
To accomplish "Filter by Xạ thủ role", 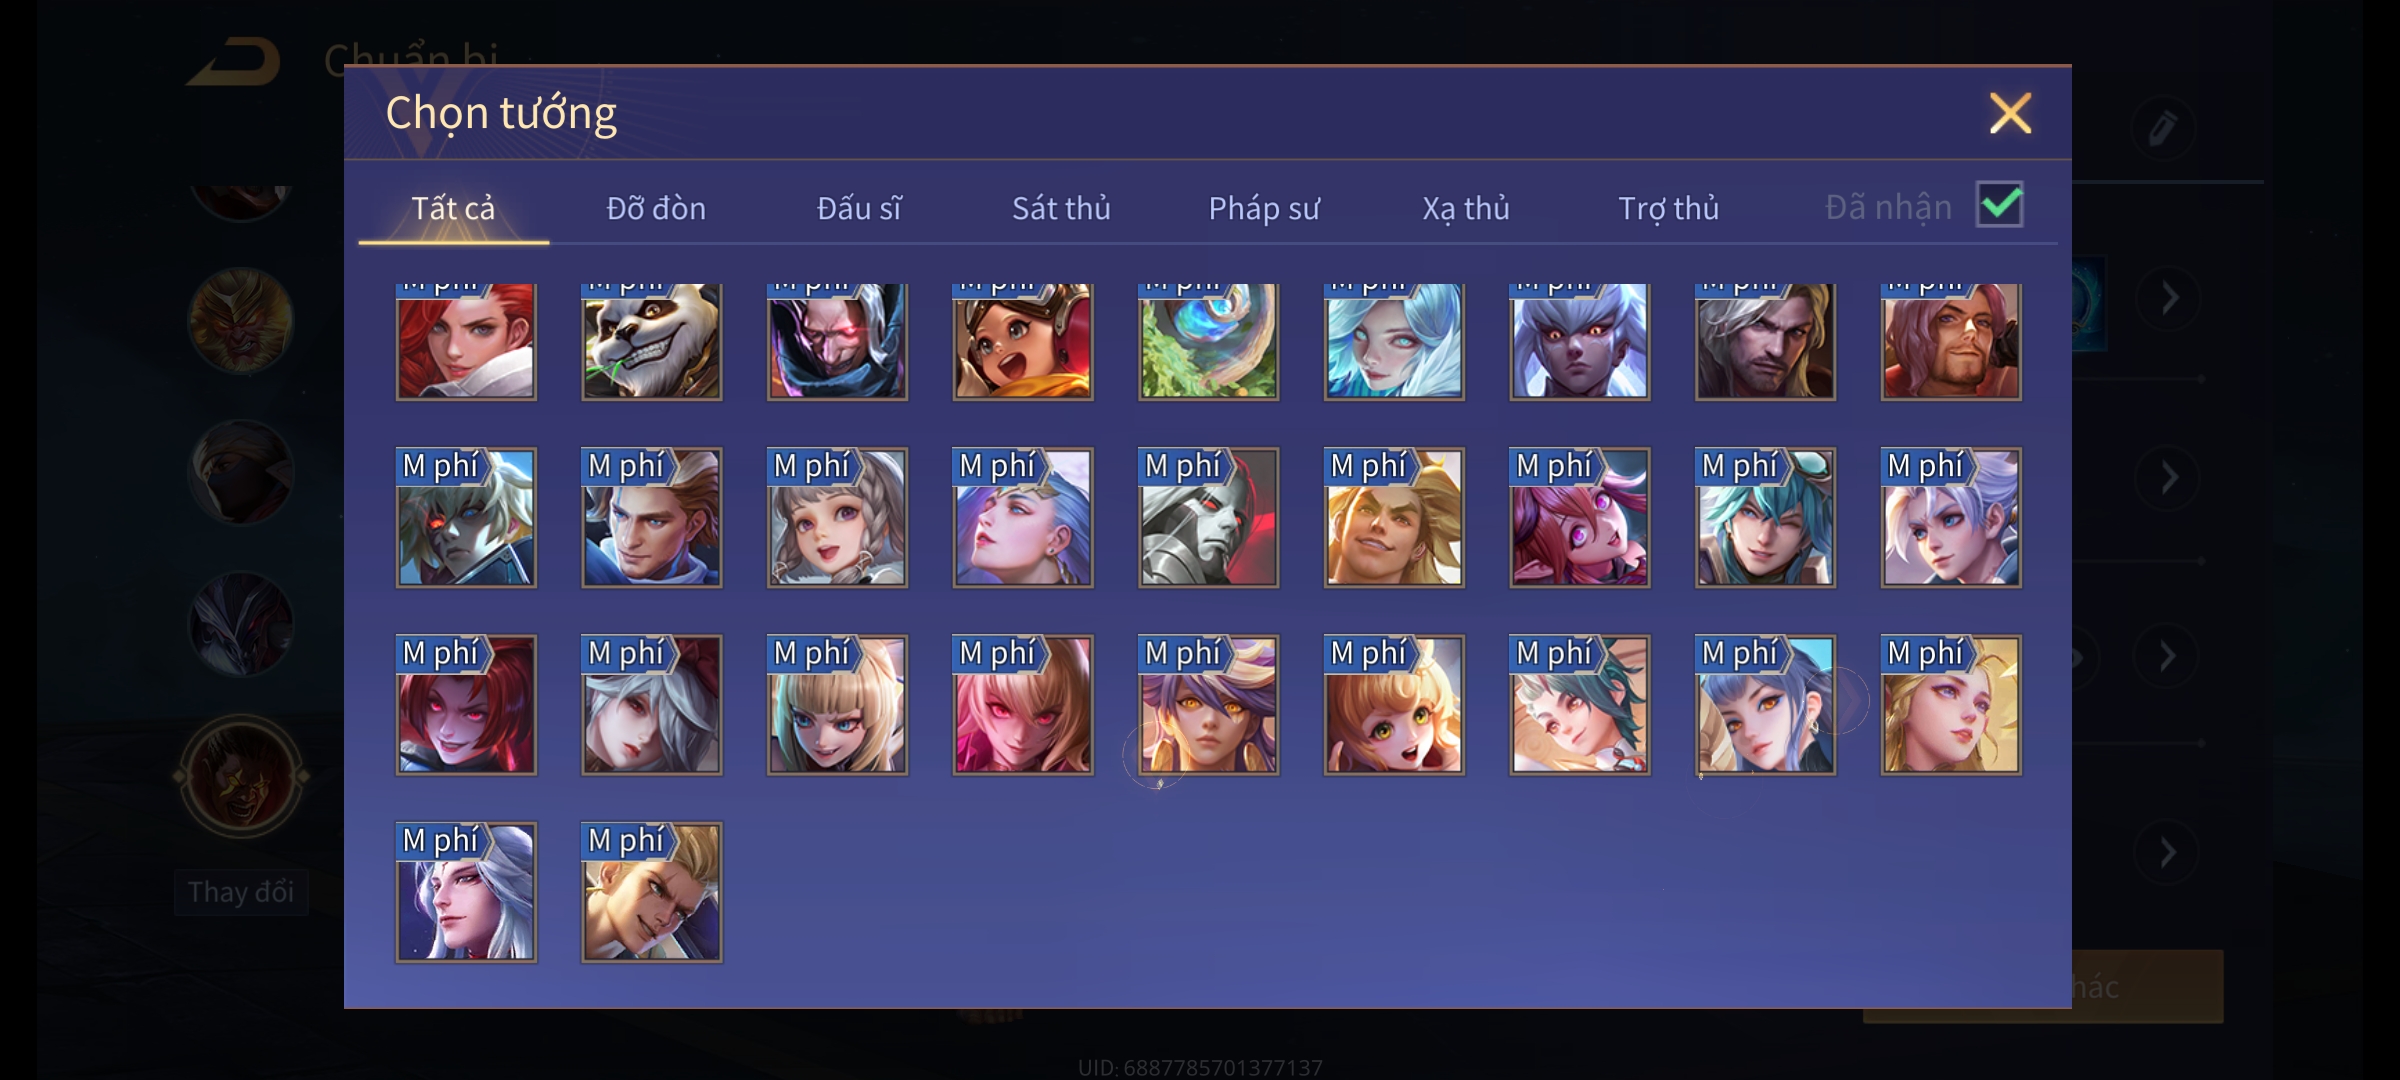I will pyautogui.click(x=1466, y=208).
